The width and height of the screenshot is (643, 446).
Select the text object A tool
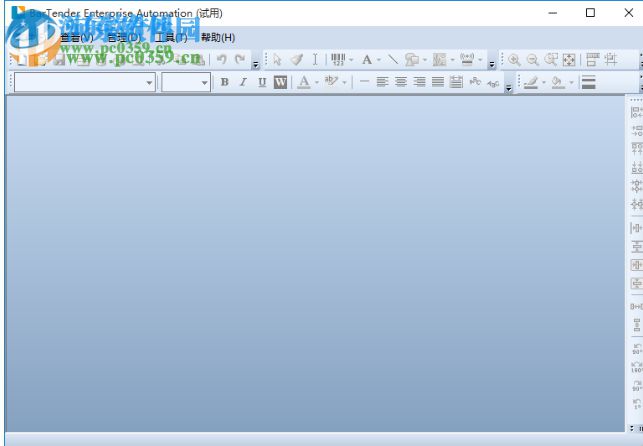click(x=367, y=60)
